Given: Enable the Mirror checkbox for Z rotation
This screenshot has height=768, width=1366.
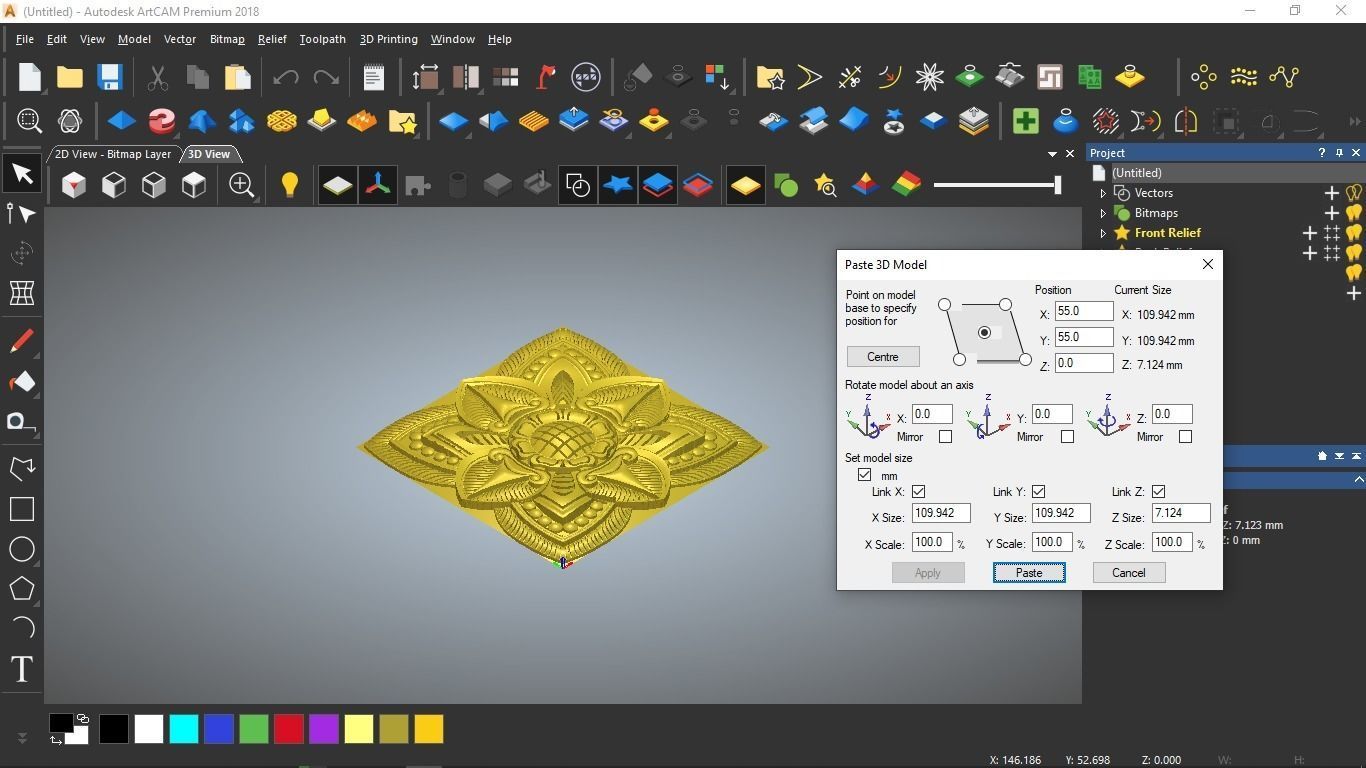Looking at the screenshot, I should 1185,436.
